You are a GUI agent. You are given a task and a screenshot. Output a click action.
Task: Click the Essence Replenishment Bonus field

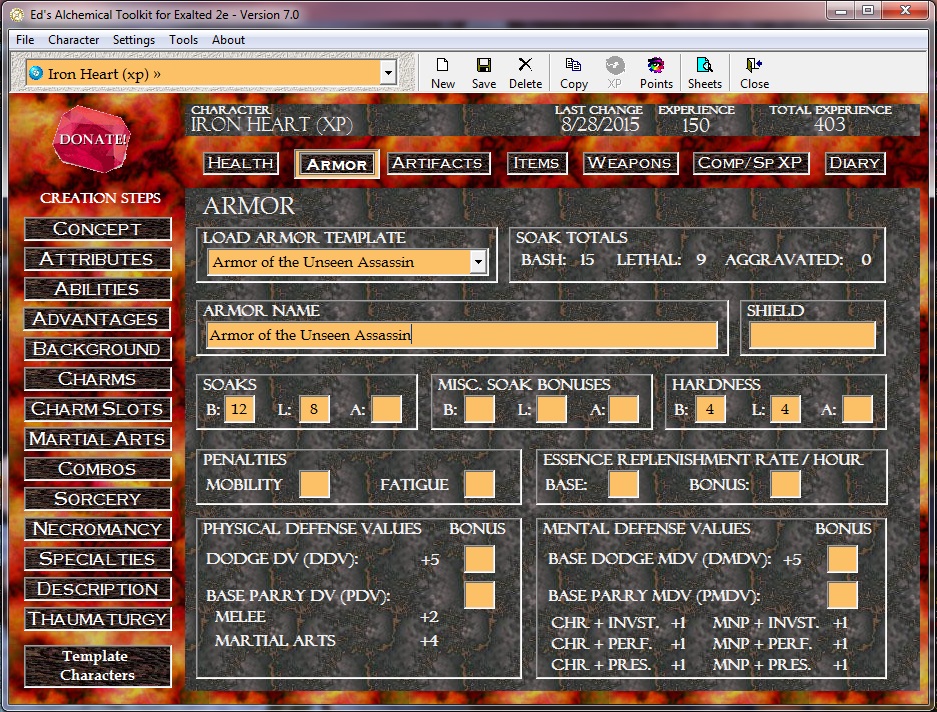click(x=785, y=484)
